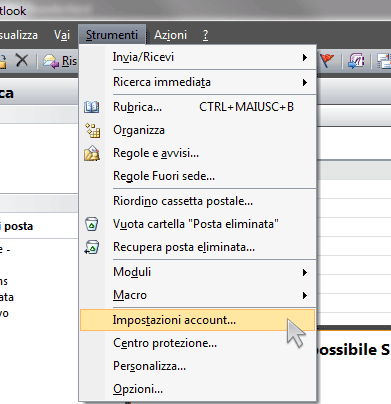Open Impostazioni account settings
This screenshot has height=404, width=391.
198,320
